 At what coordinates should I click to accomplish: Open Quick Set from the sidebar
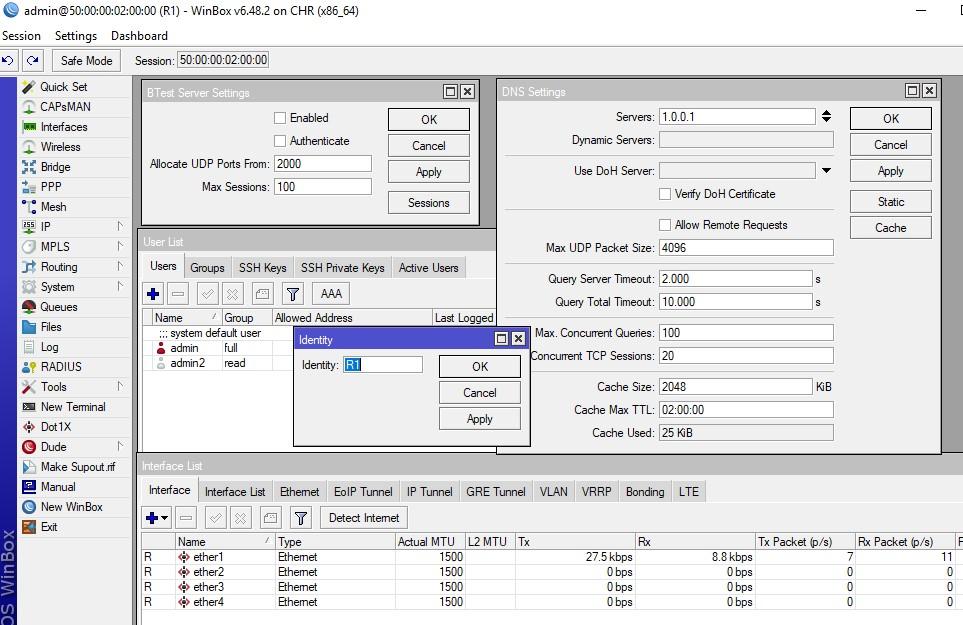click(x=63, y=87)
